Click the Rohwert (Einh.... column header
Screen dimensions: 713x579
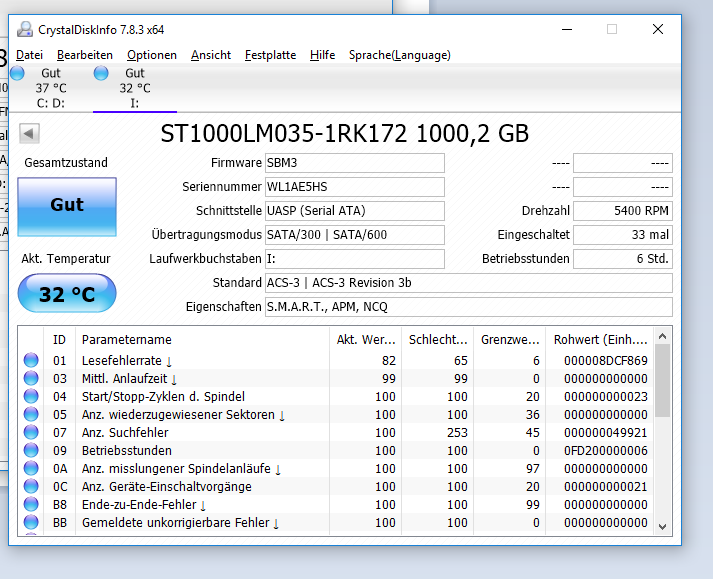[600, 340]
